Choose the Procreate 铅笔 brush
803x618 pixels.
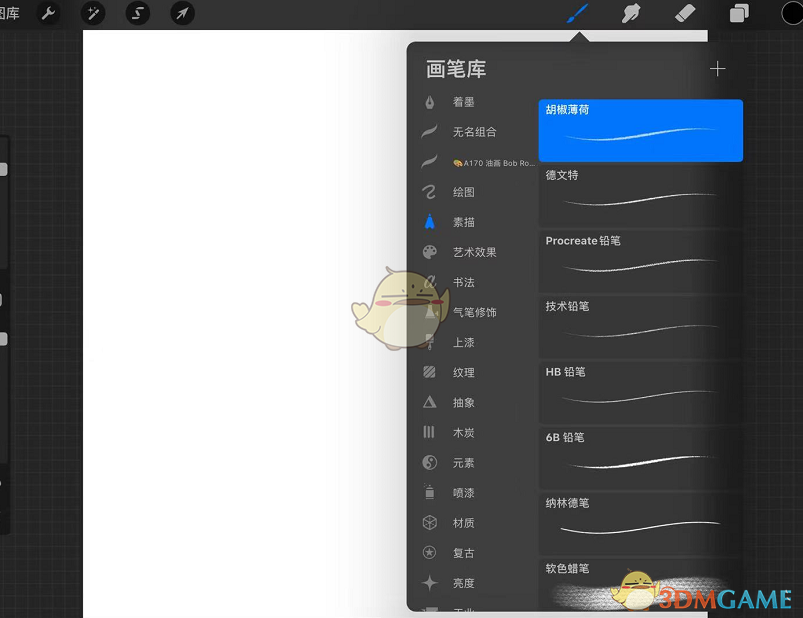(x=640, y=258)
